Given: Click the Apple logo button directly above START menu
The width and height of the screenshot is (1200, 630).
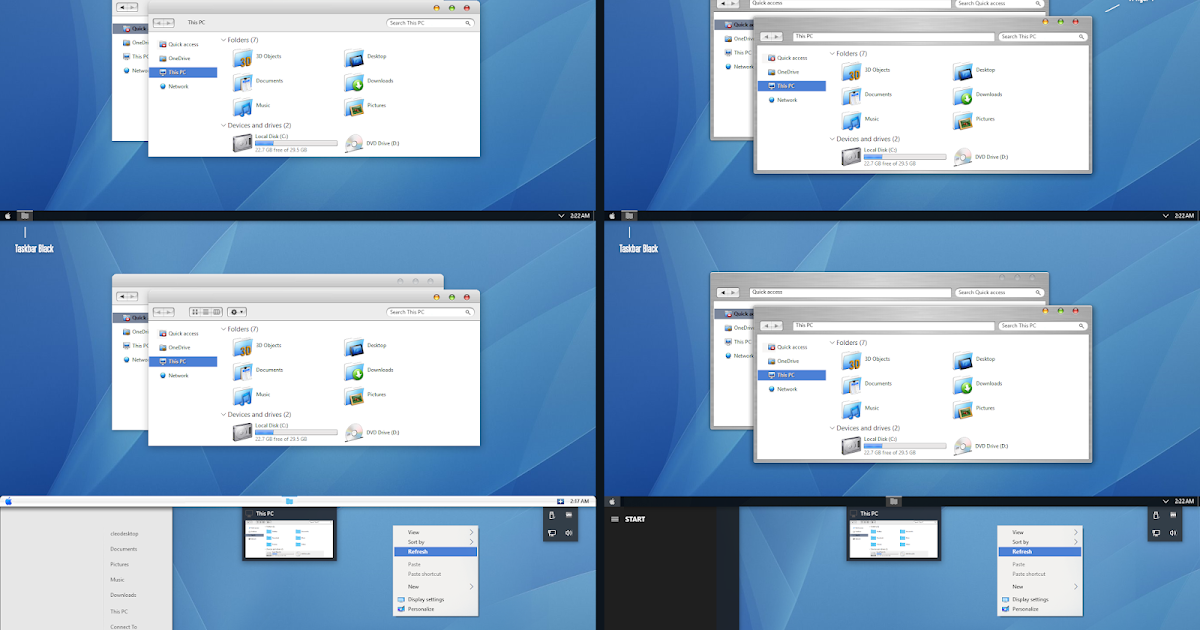Looking at the screenshot, I should coord(613,501).
